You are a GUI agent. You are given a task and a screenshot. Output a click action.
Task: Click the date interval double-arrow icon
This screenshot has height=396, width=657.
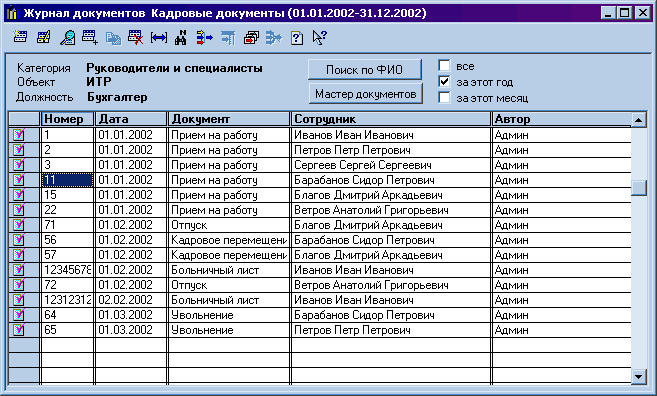(x=159, y=38)
